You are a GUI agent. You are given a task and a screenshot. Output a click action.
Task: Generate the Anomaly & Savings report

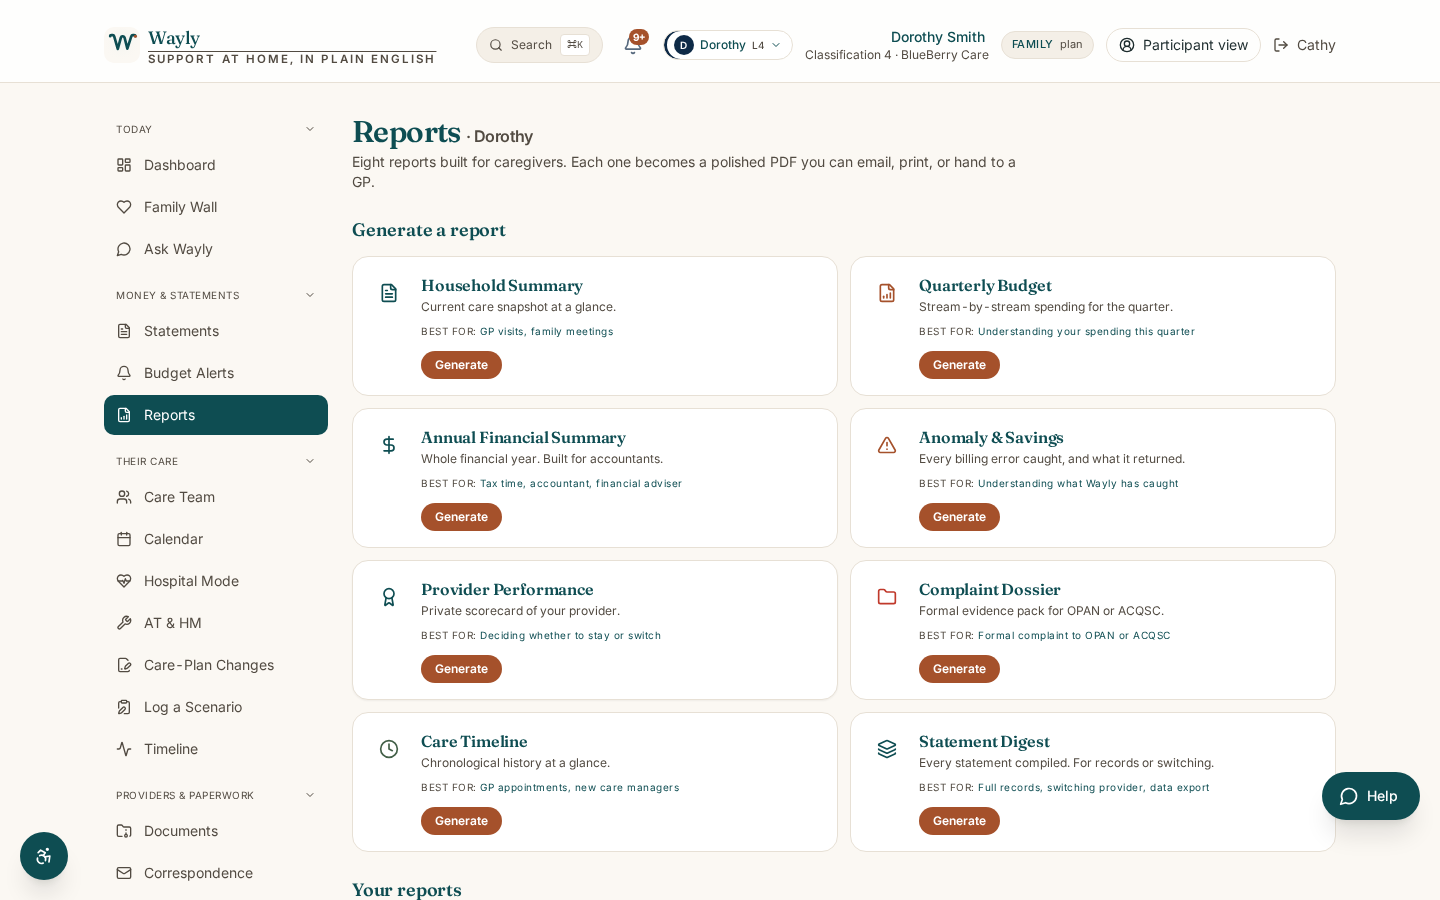pyautogui.click(x=959, y=517)
